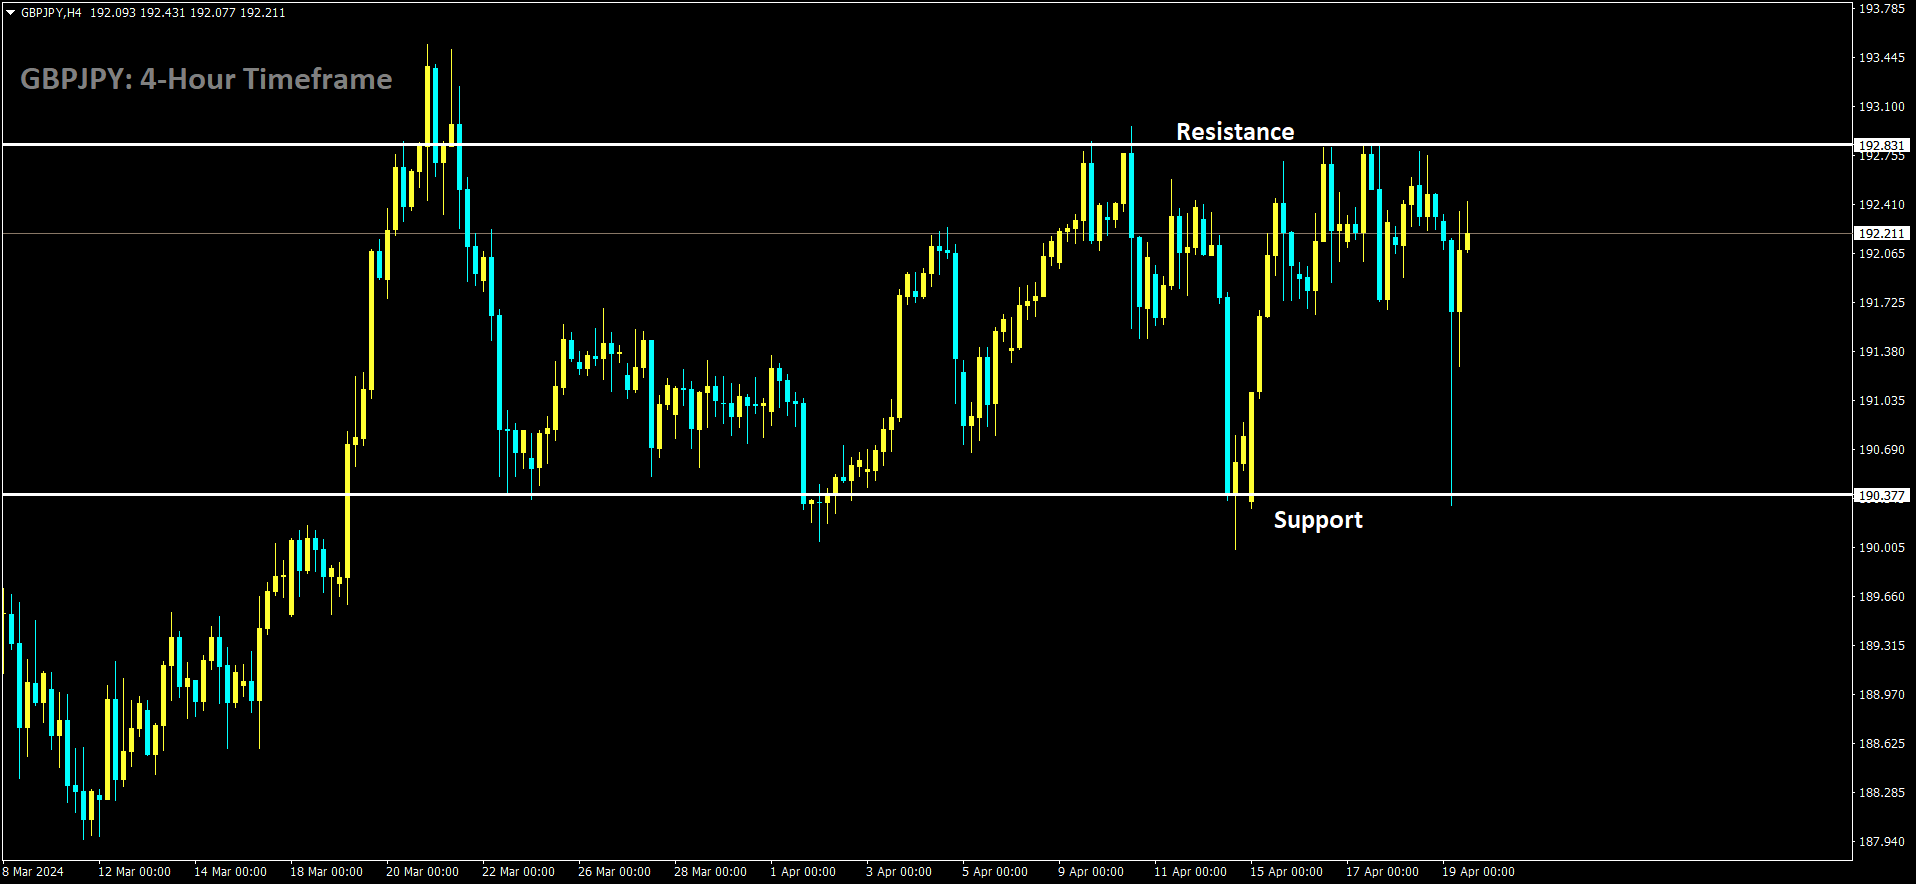Click the 191.725 price scale value
Screen dimensions: 1916x884
1881,303
